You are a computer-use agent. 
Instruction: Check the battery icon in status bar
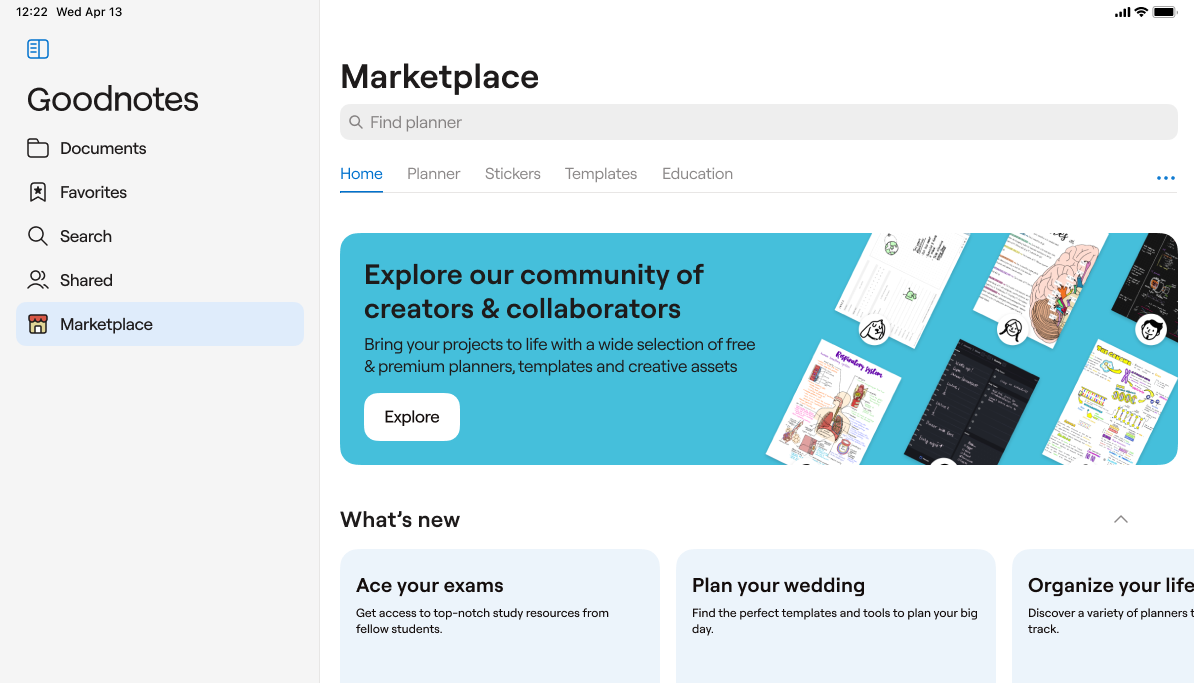coord(1164,12)
